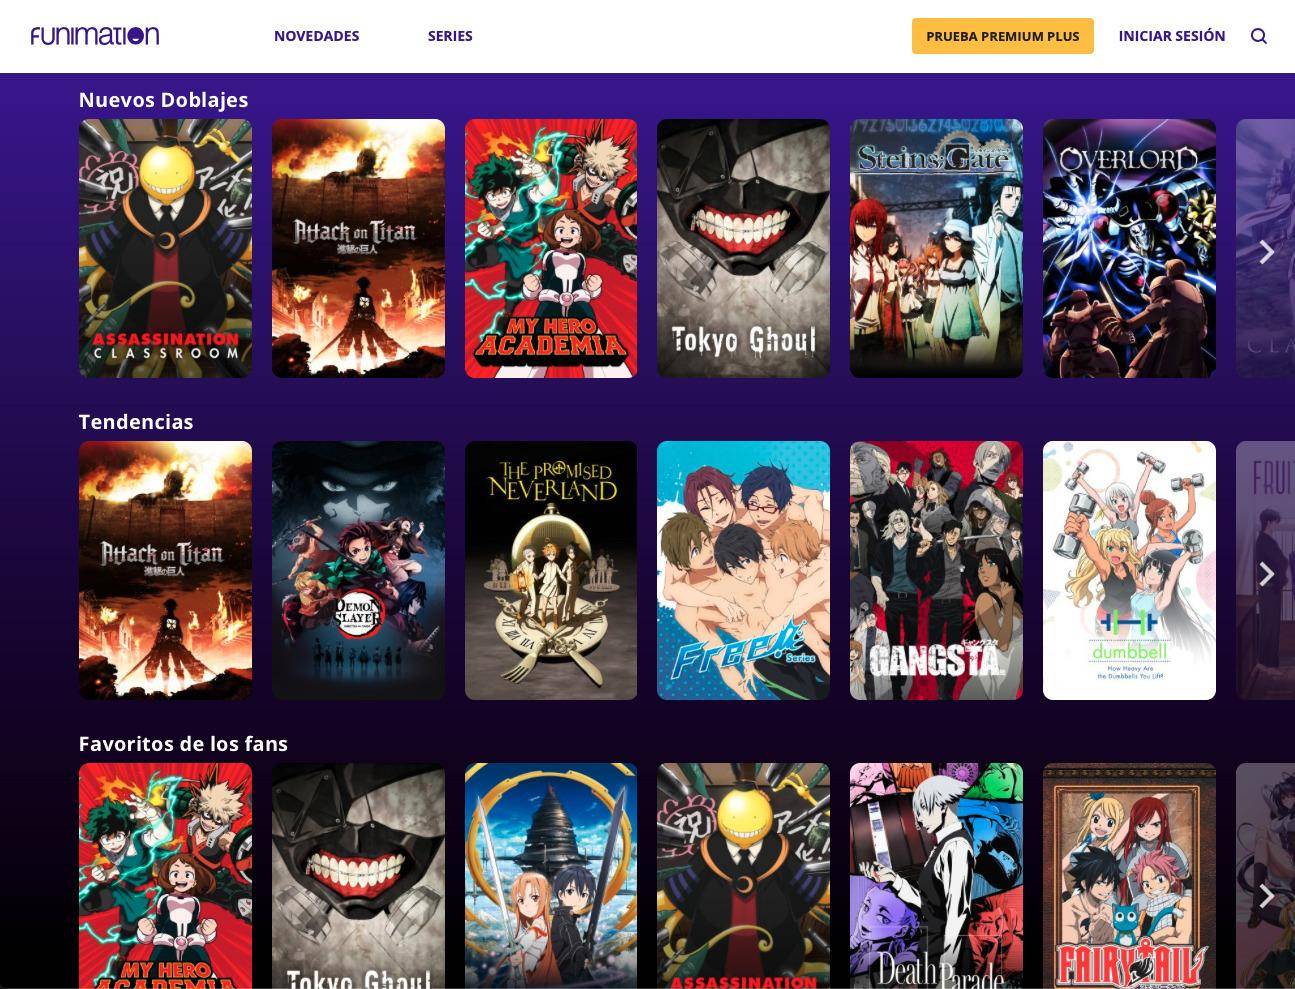Click the PRUEBA PREMIUM PLUS button
Screen dimensions: 1295x989
point(1002,36)
